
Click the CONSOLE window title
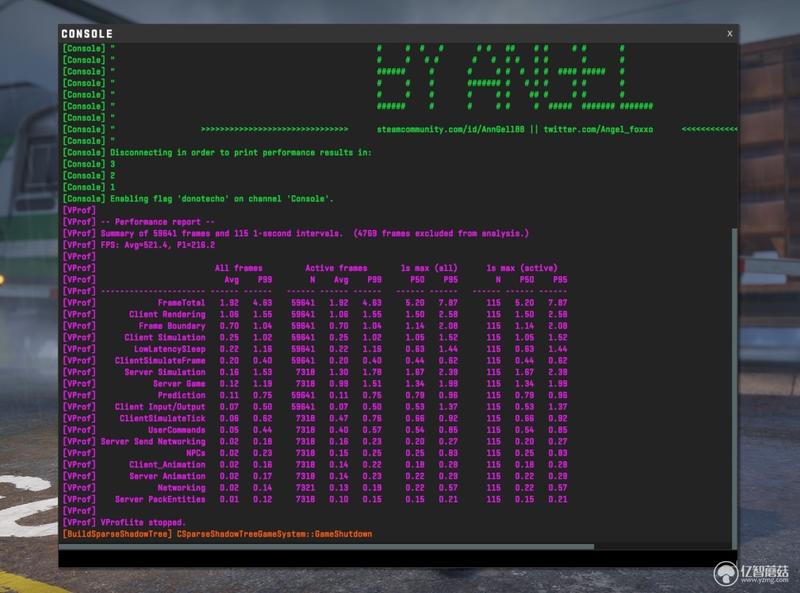pyautogui.click(x=87, y=34)
